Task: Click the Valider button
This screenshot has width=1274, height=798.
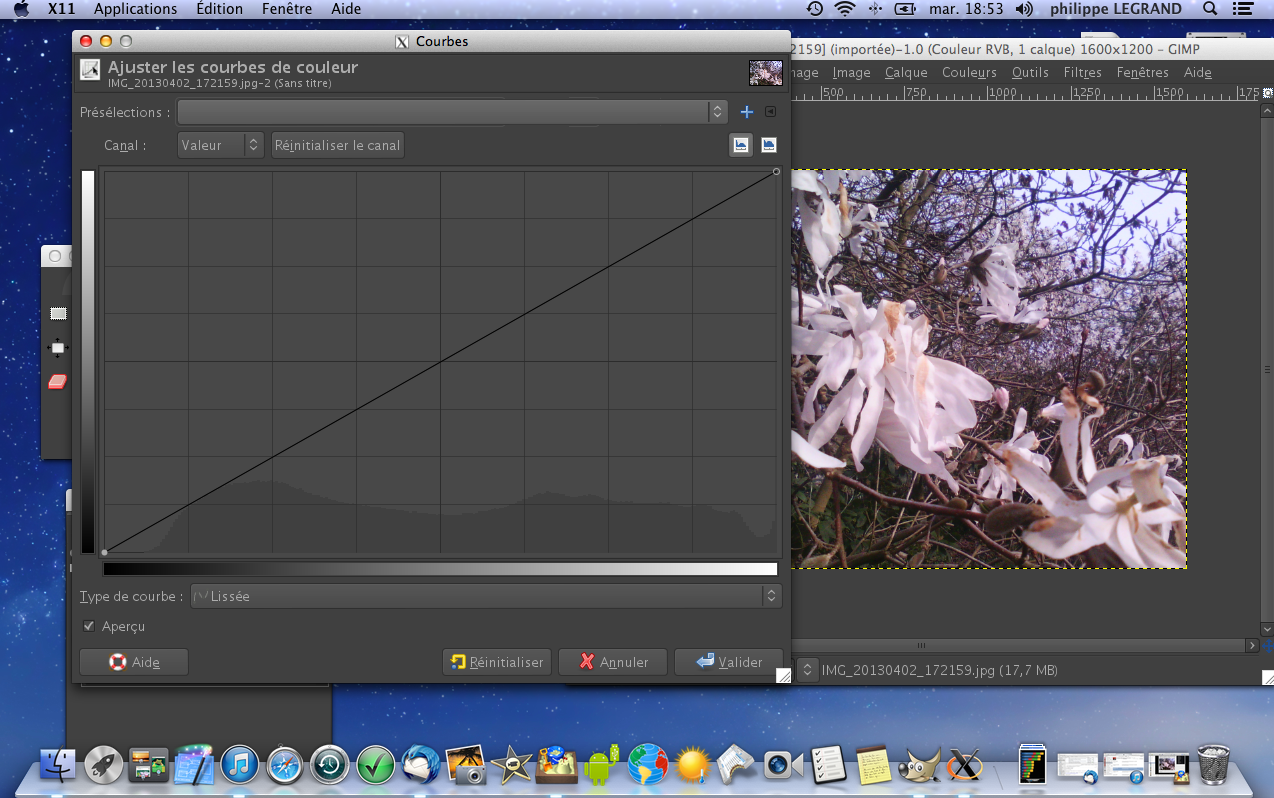Action: pyautogui.click(x=729, y=662)
